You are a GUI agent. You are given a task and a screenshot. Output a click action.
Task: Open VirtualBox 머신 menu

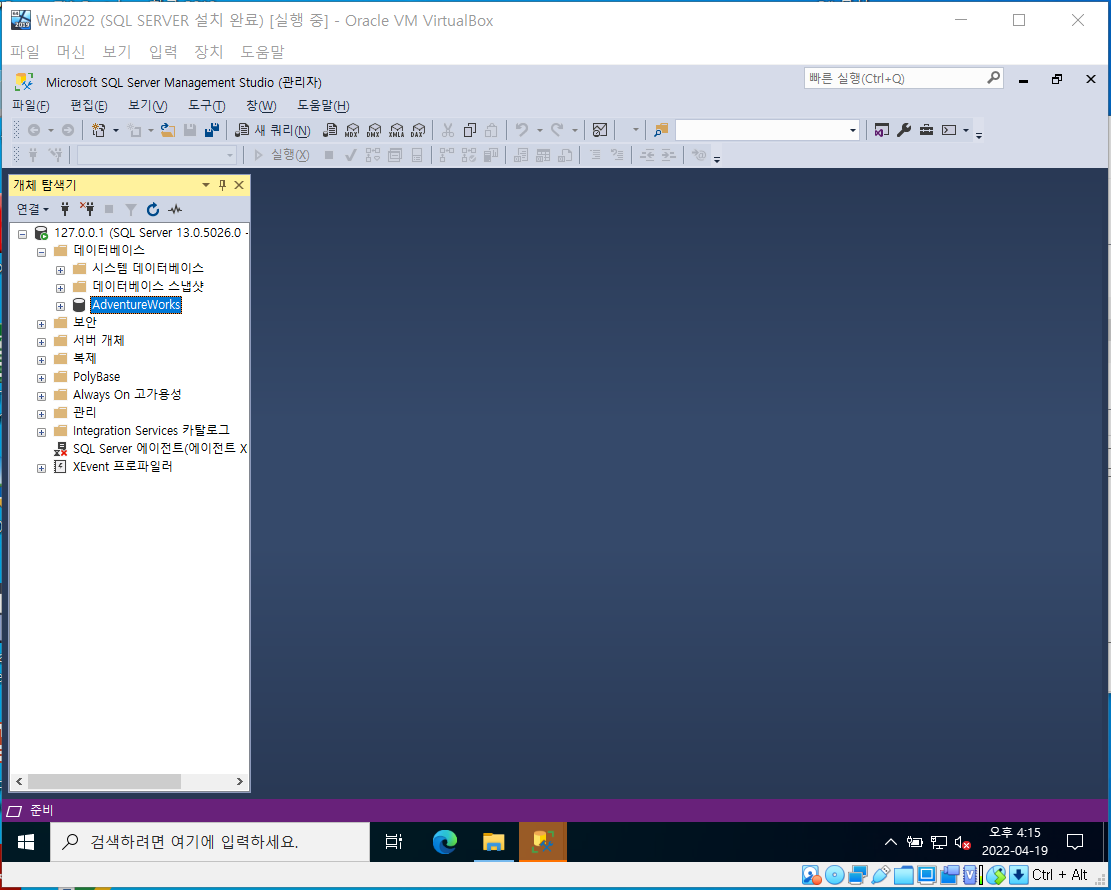click(x=71, y=52)
